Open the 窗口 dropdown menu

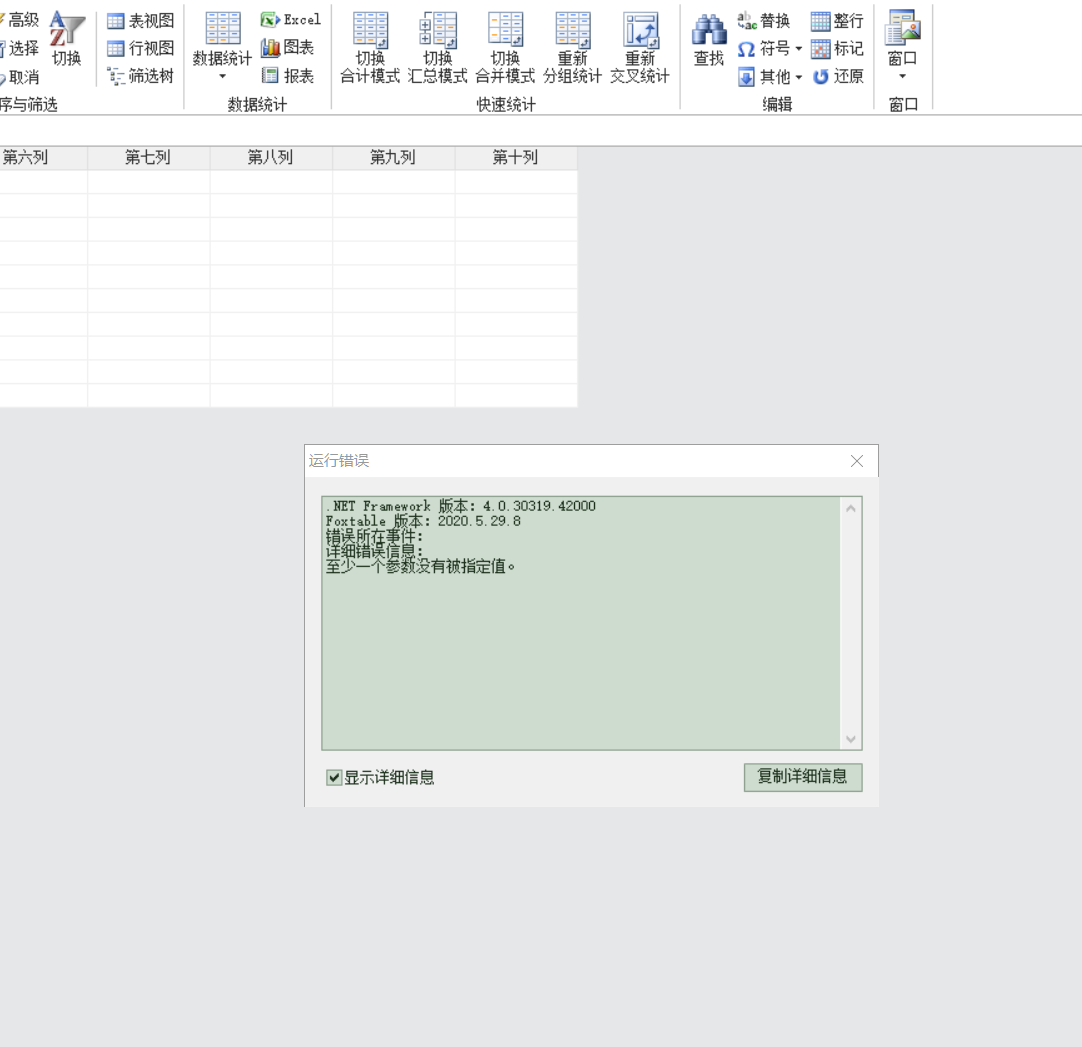tap(903, 76)
